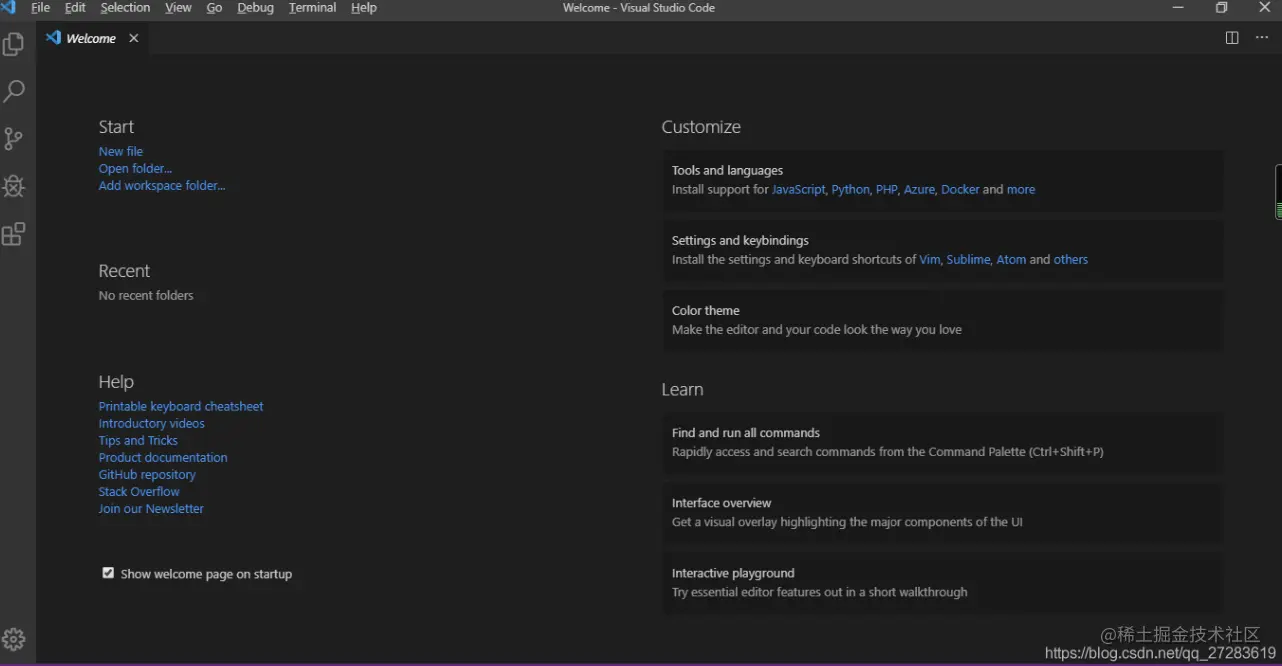
Task: Click Join our Newsletter link
Action: (151, 509)
